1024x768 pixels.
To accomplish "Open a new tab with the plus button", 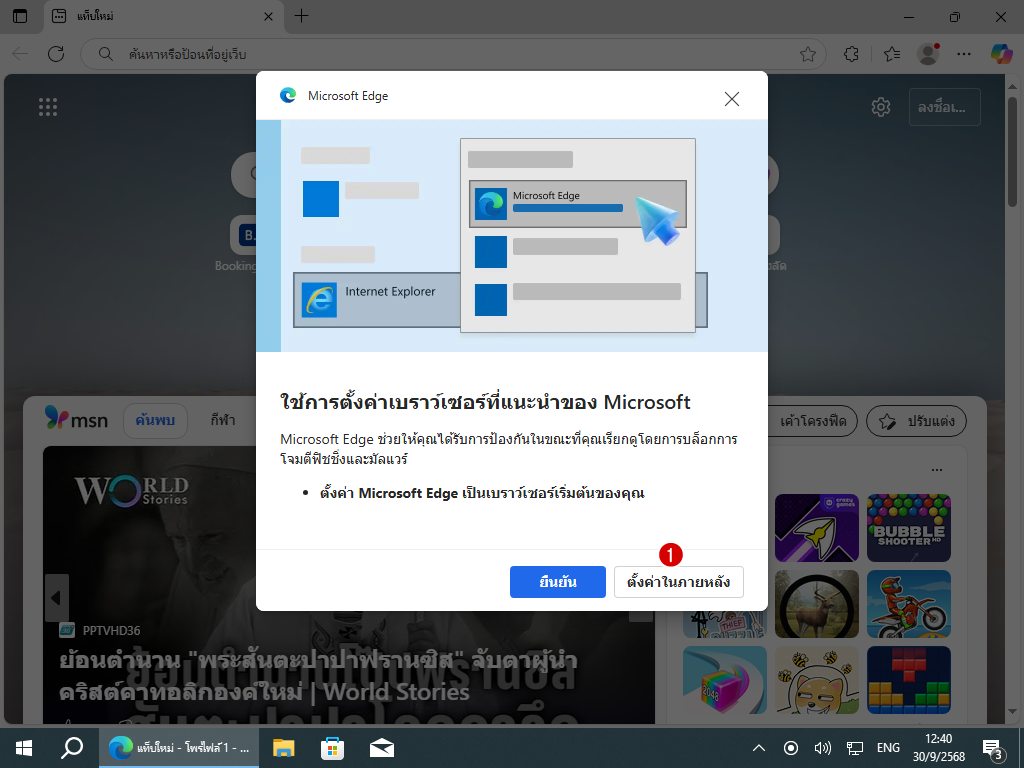I will click(x=301, y=16).
